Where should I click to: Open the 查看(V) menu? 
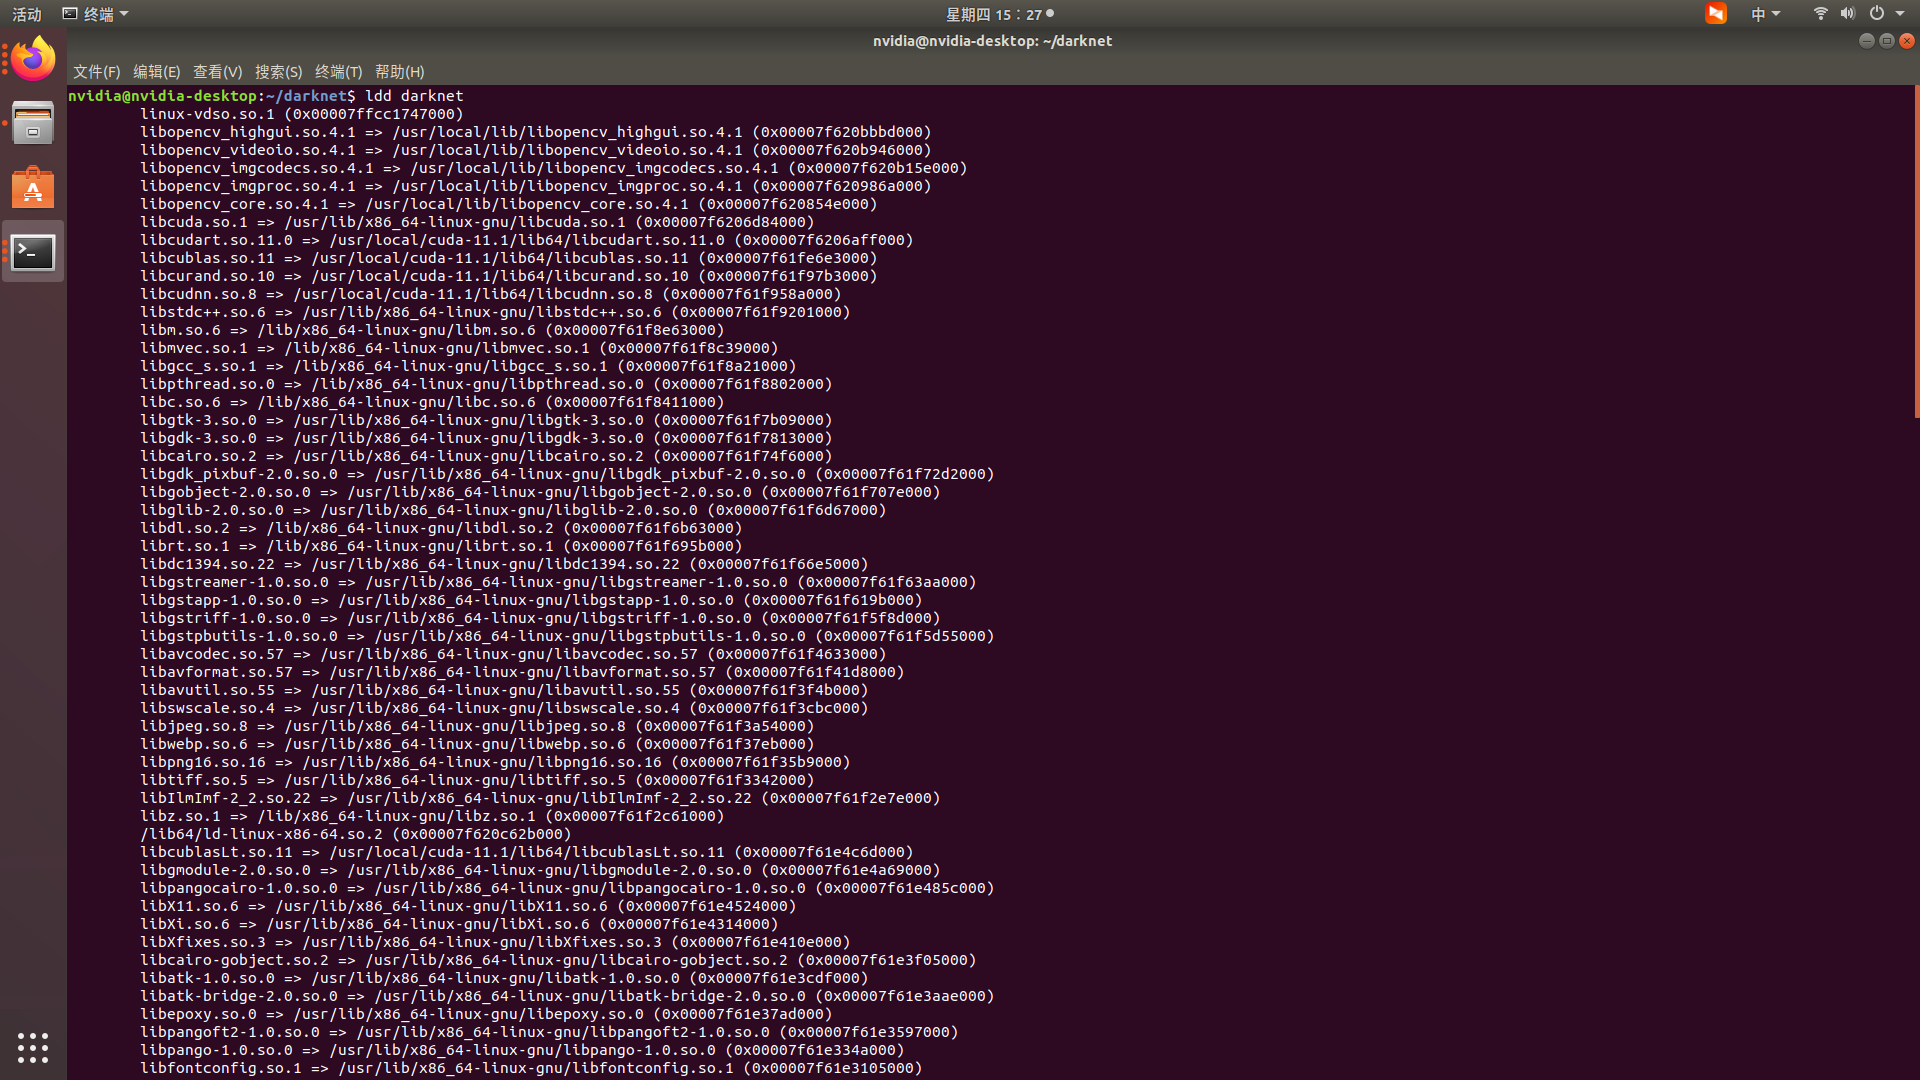click(217, 71)
